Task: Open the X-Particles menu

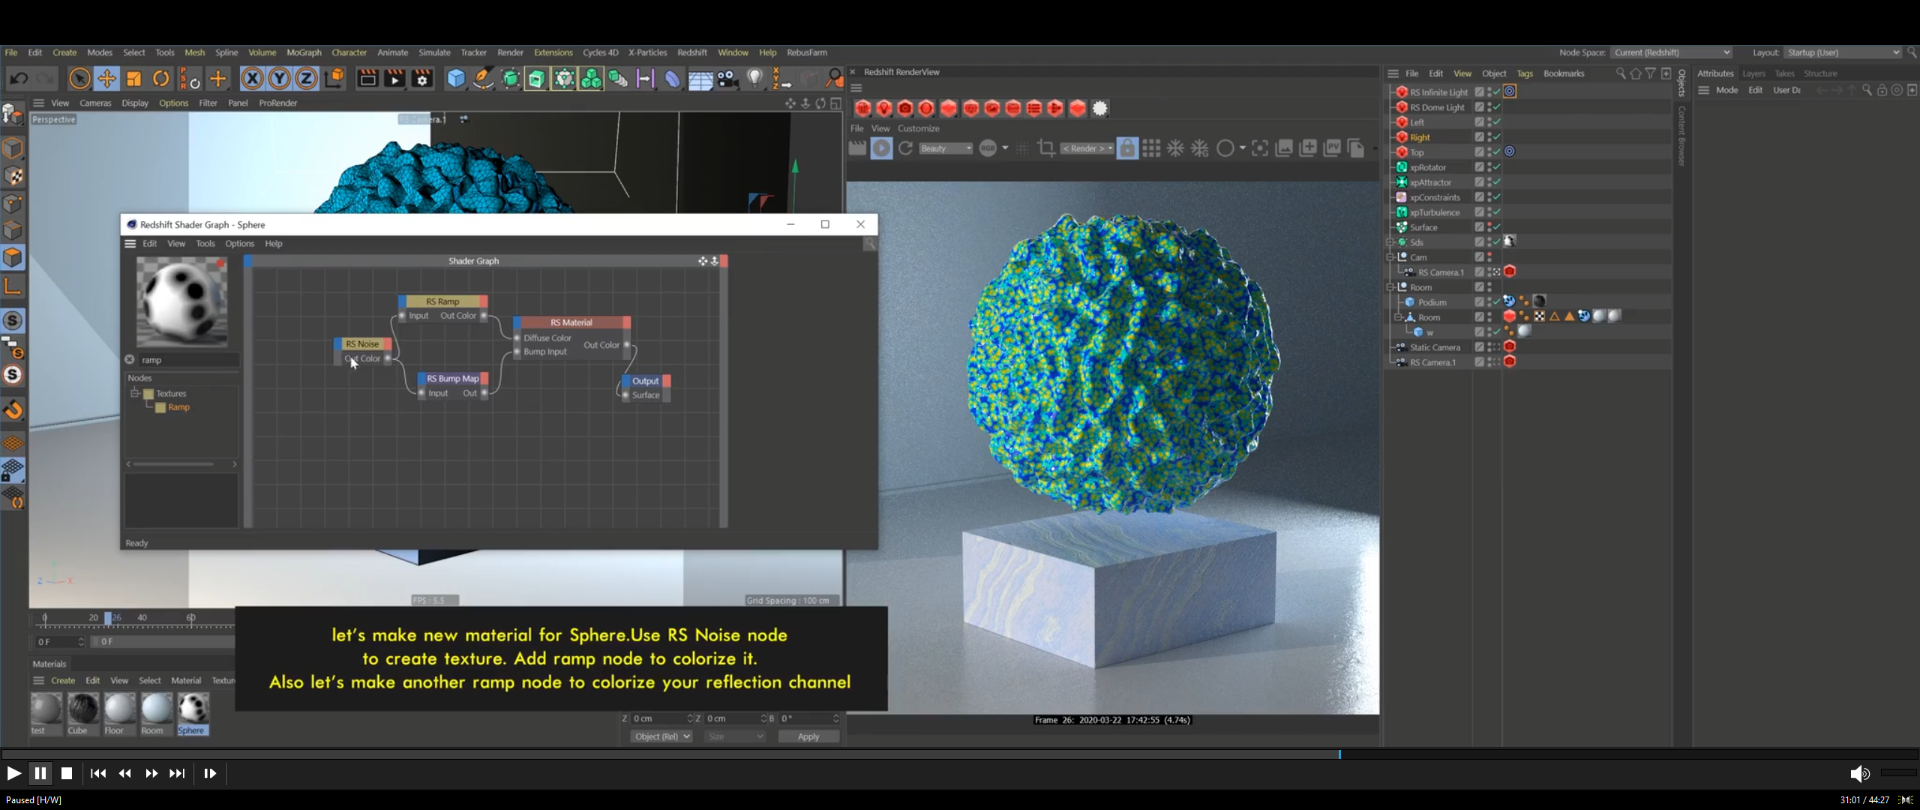Action: click(x=647, y=52)
